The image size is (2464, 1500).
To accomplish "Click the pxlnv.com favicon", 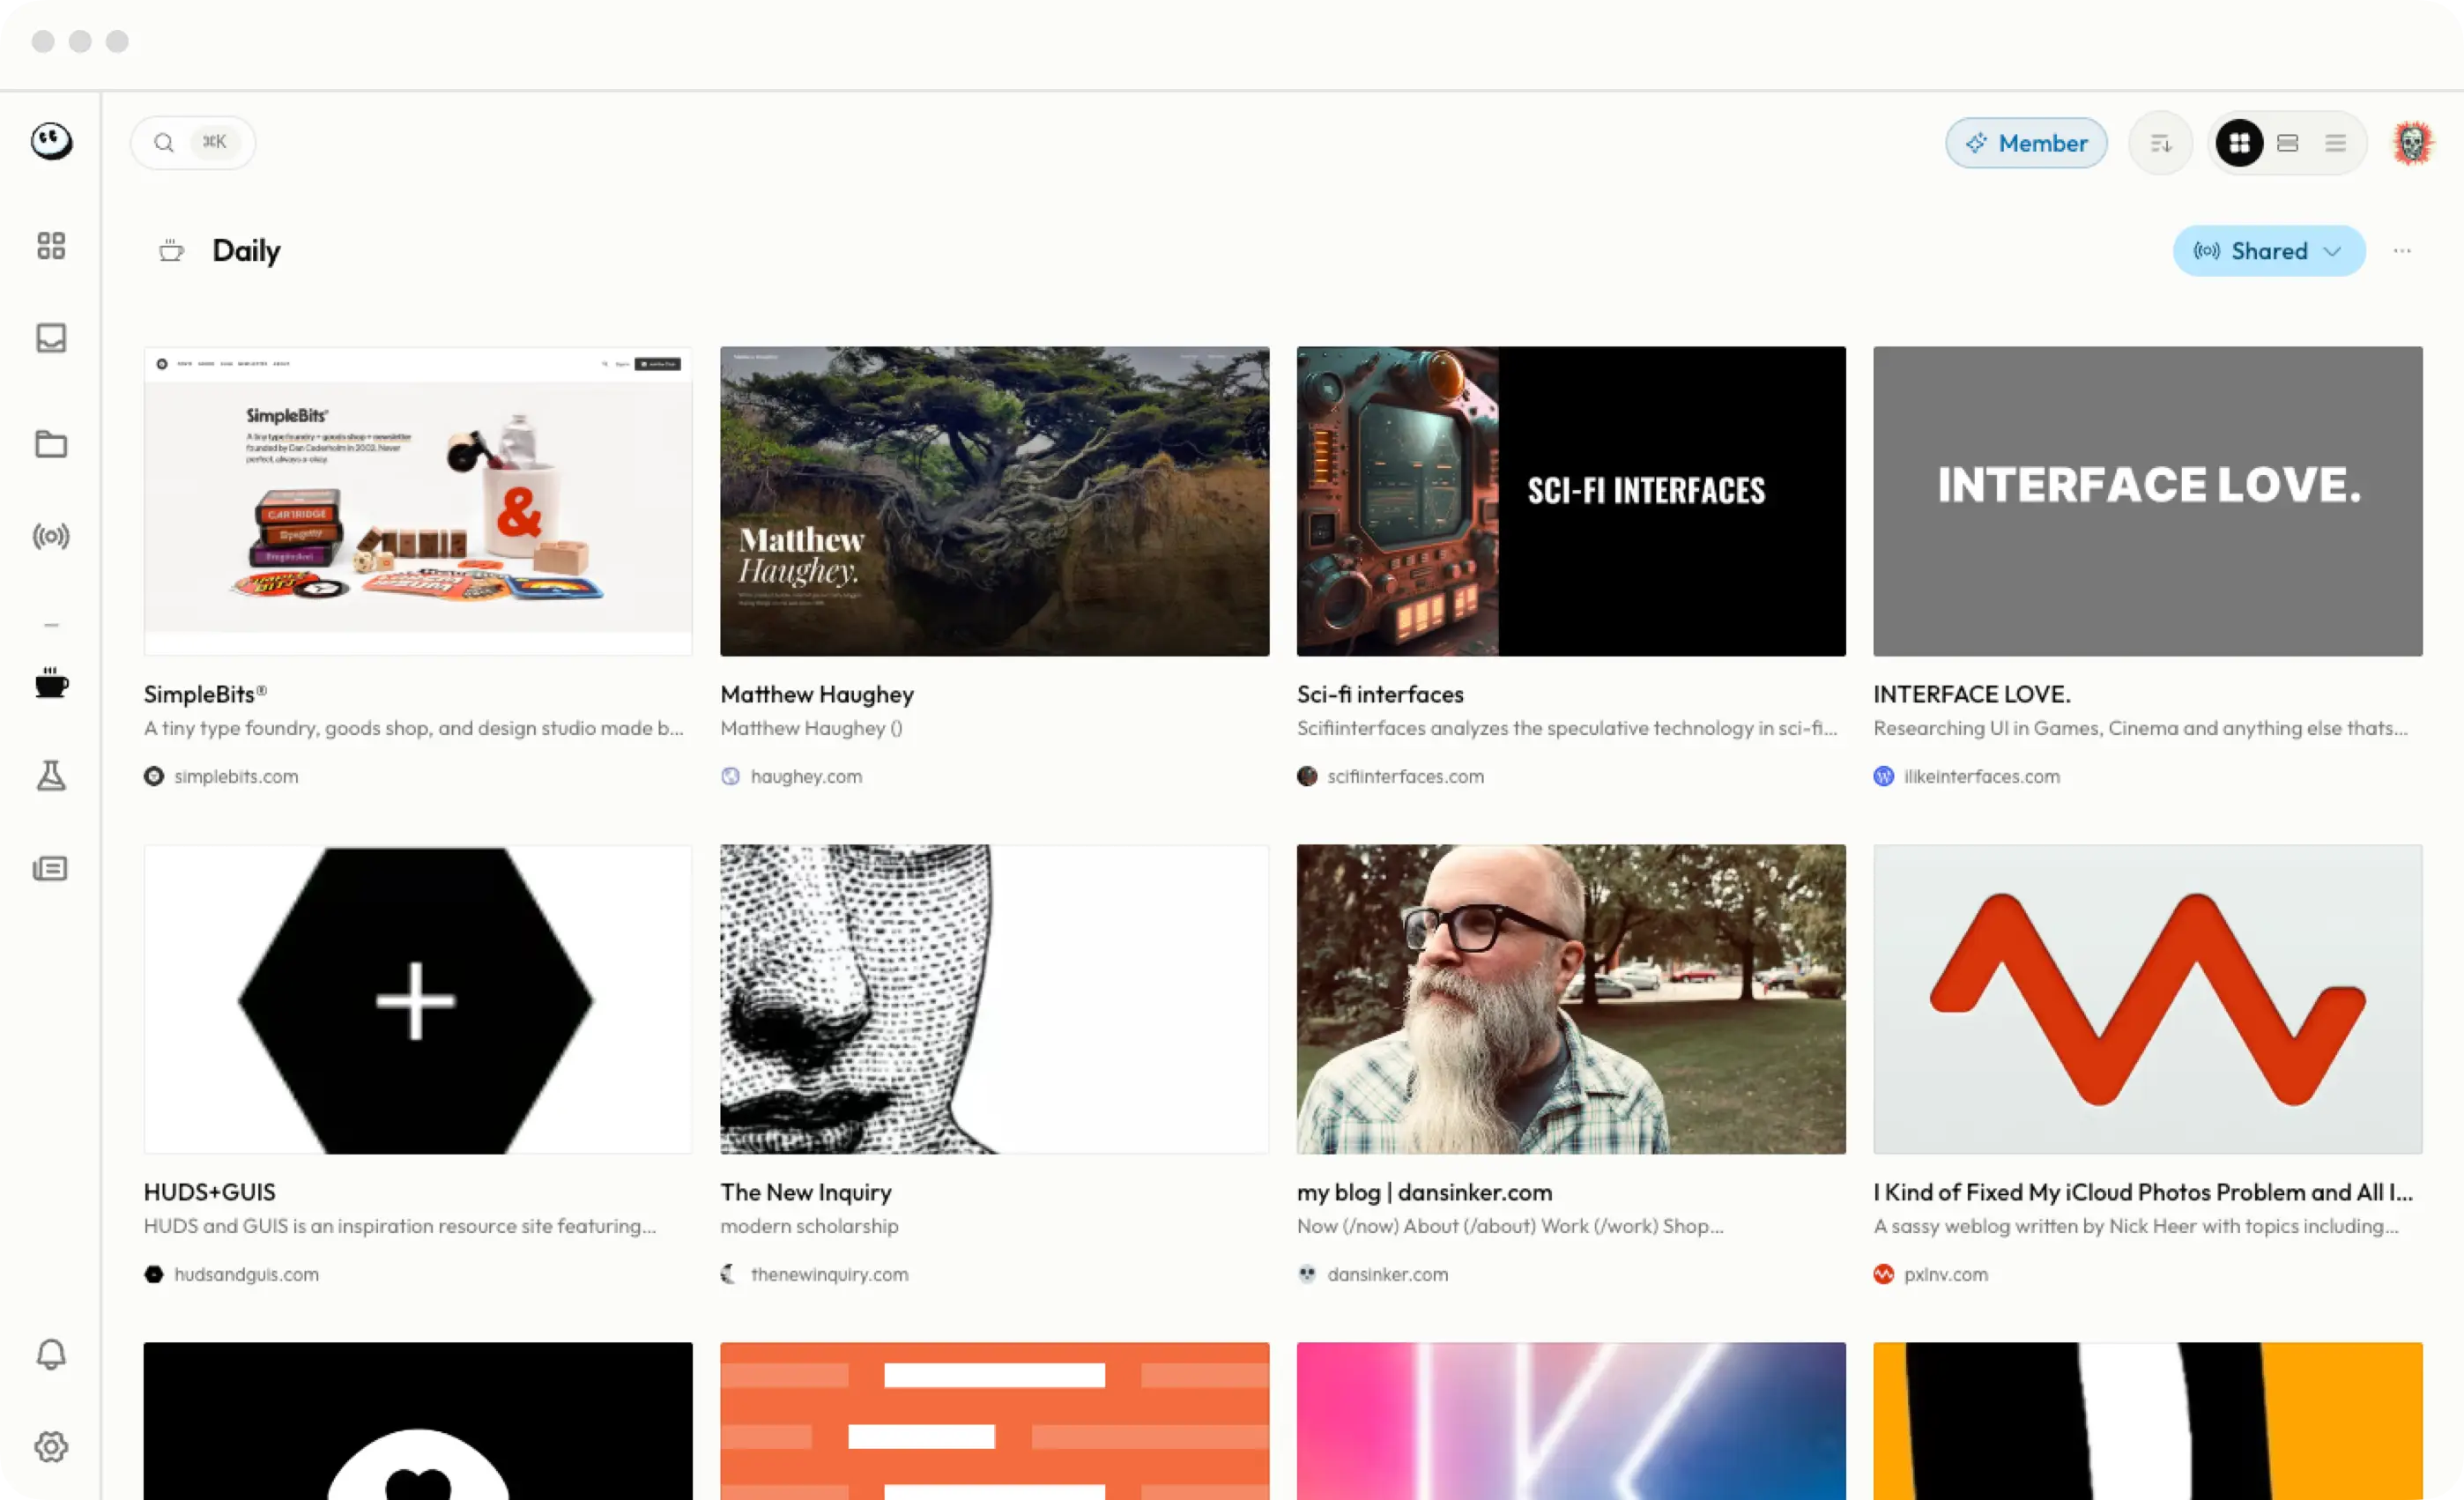I will pyautogui.click(x=1883, y=1274).
